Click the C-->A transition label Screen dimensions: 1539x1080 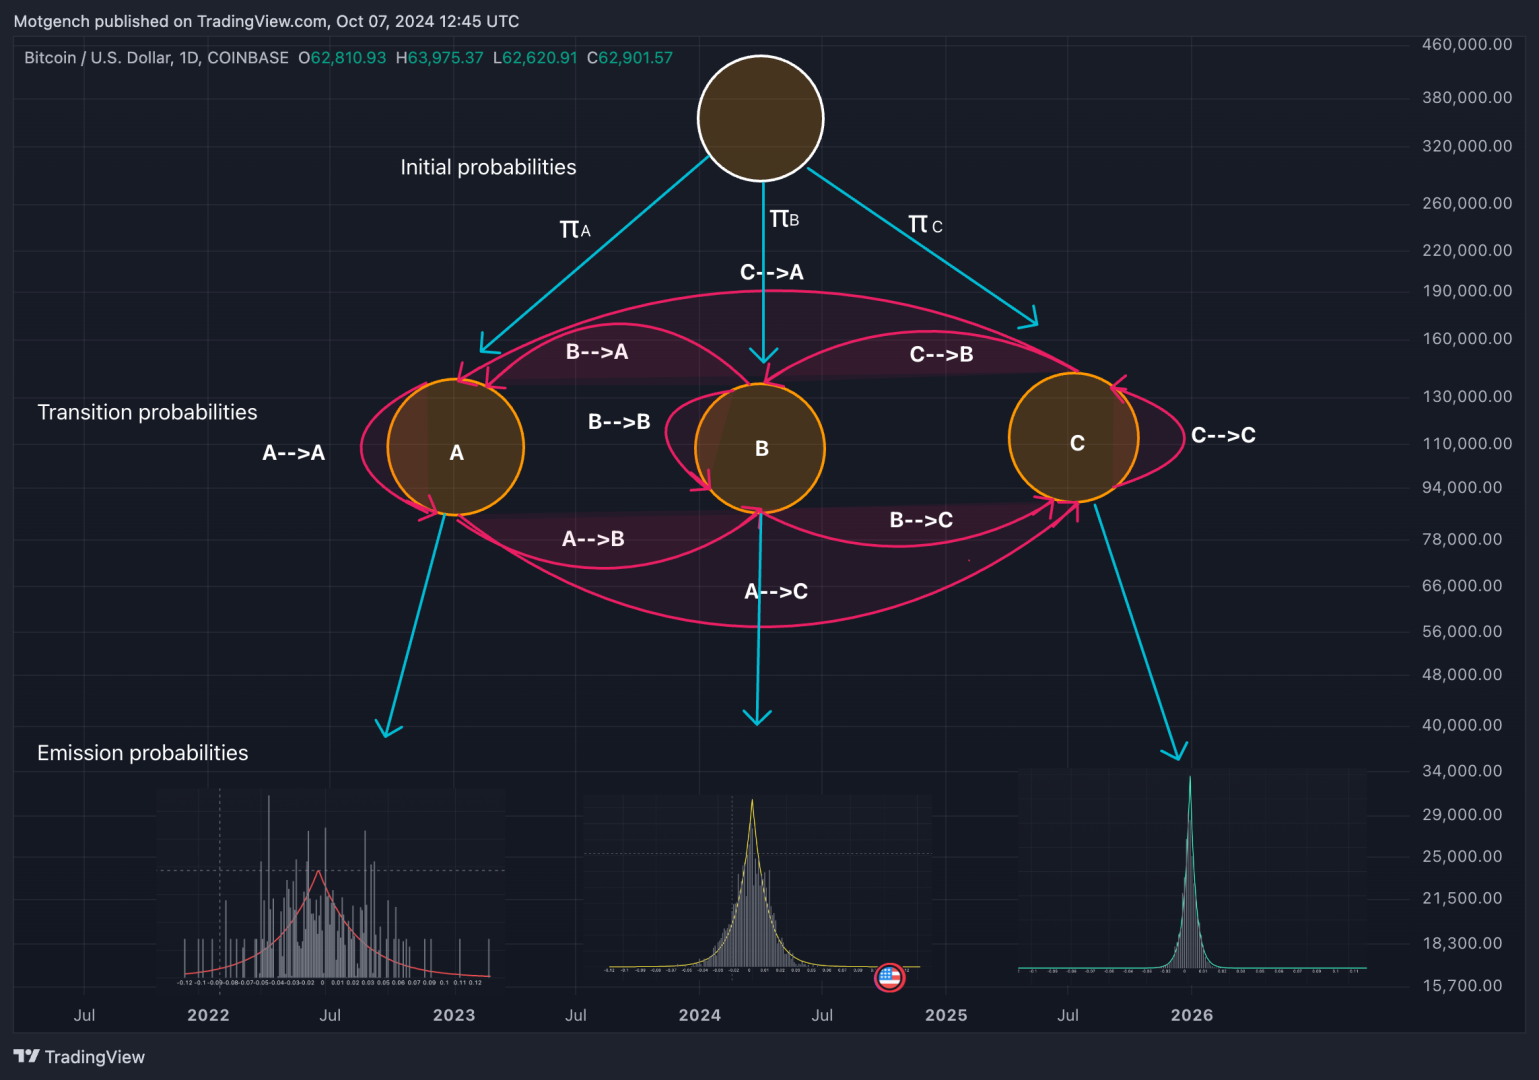pos(771,272)
